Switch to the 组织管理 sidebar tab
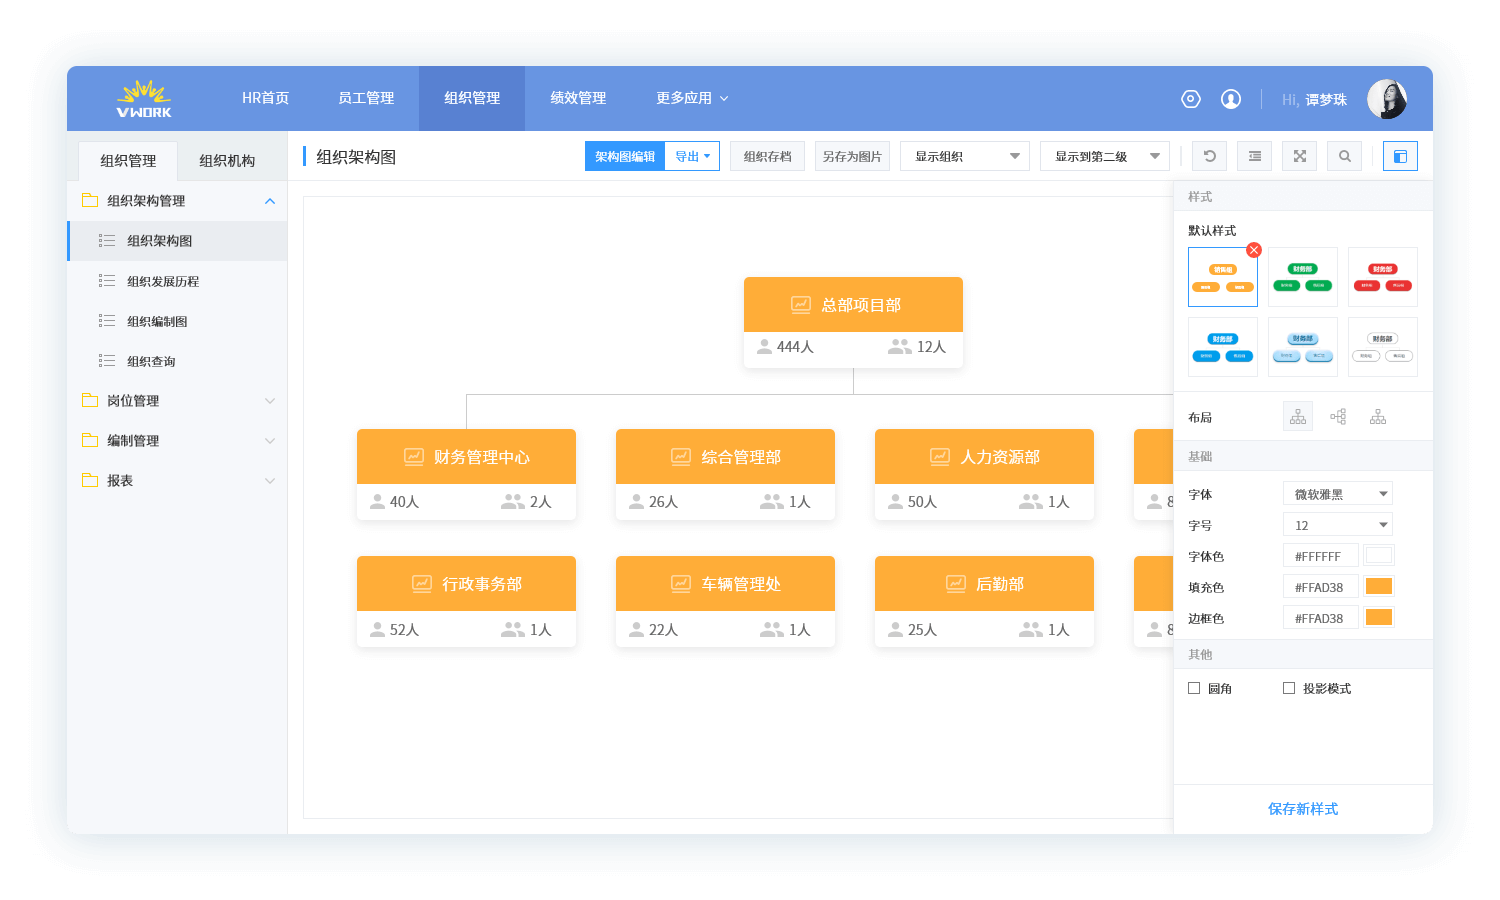 click(x=128, y=161)
